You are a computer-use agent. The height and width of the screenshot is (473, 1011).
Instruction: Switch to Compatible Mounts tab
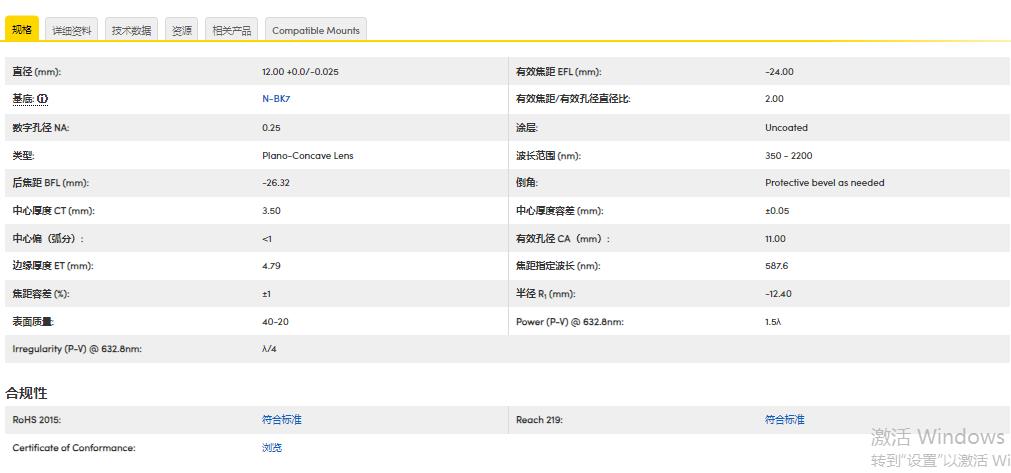316,30
